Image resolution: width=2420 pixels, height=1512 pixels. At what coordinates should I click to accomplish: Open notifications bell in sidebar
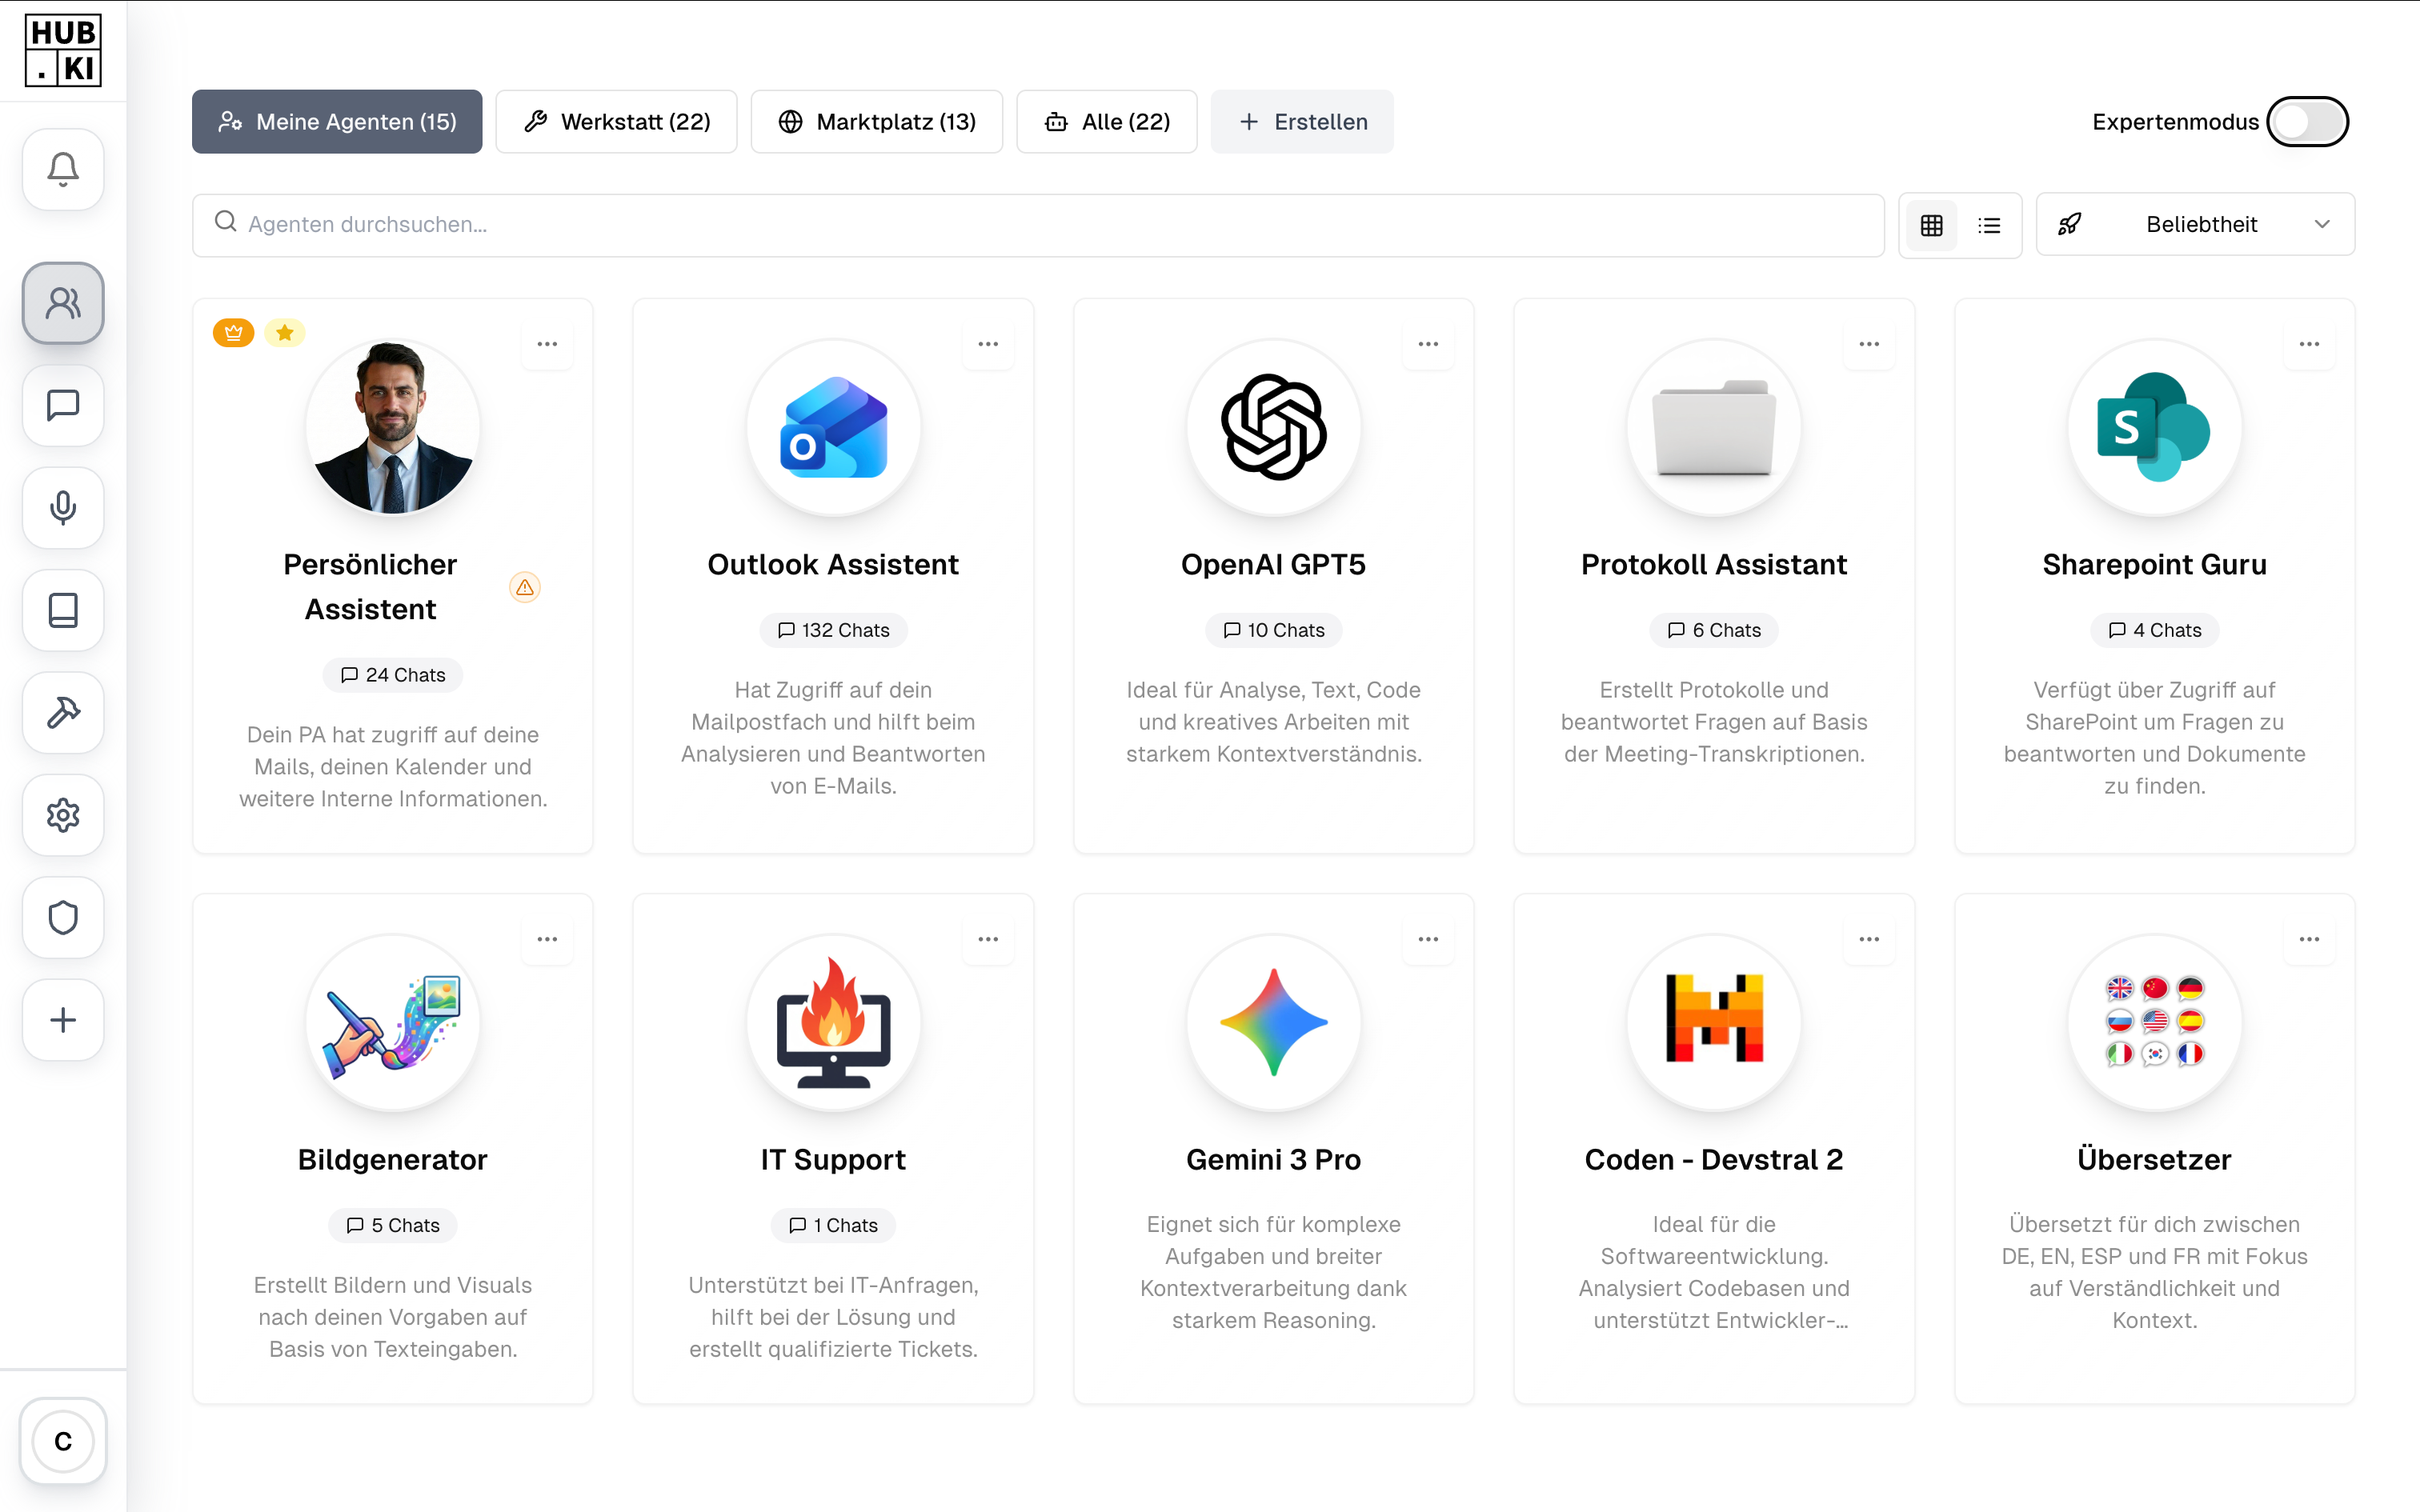tap(63, 169)
